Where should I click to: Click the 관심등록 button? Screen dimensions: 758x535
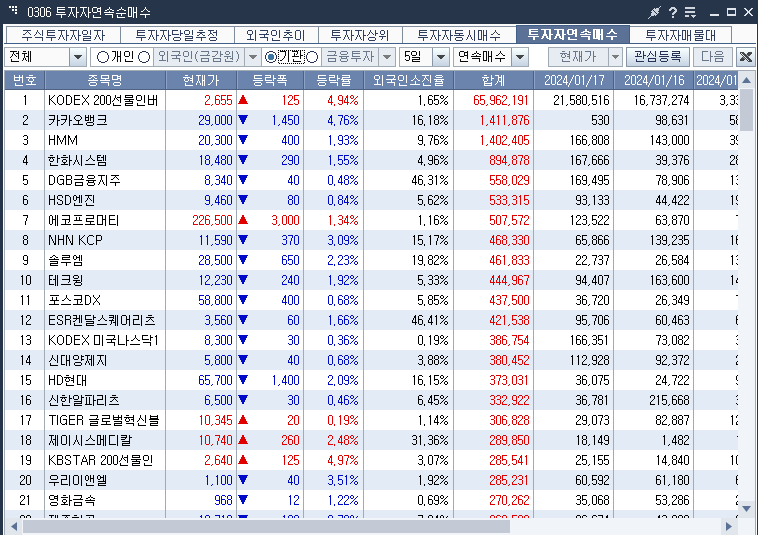657,57
